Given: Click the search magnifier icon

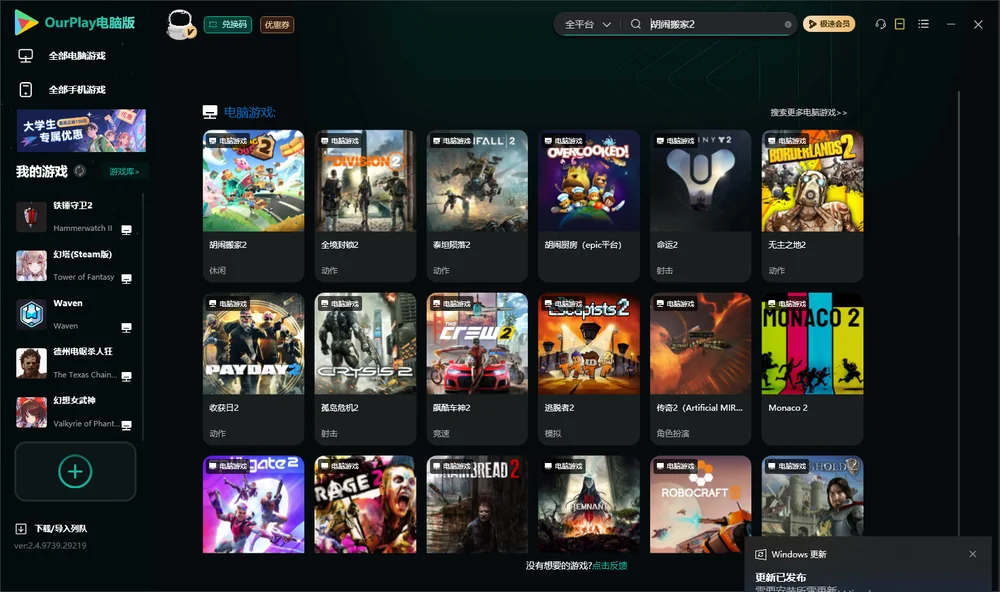Looking at the screenshot, I should point(636,24).
